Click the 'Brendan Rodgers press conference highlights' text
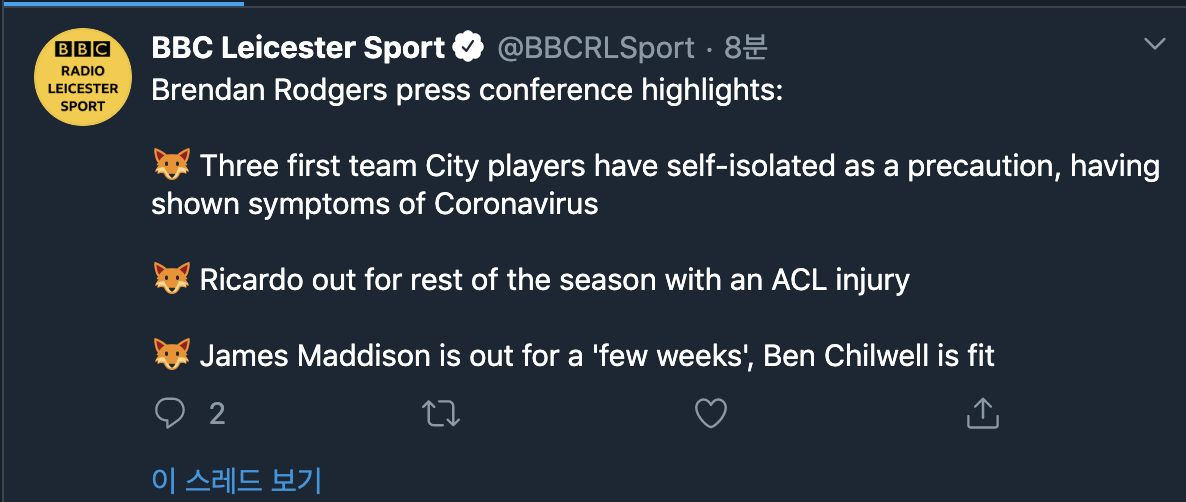 (x=467, y=90)
